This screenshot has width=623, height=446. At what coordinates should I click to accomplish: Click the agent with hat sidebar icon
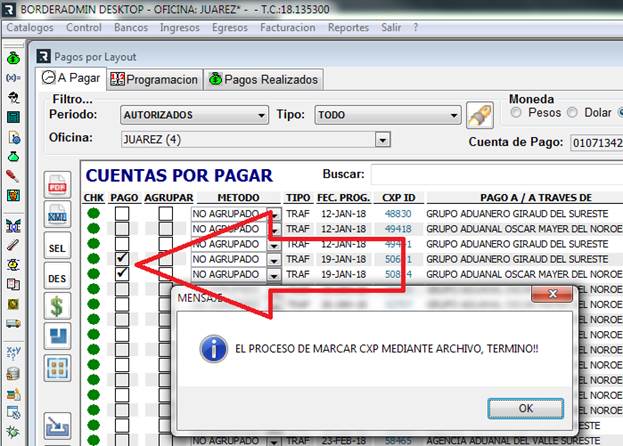click(14, 97)
